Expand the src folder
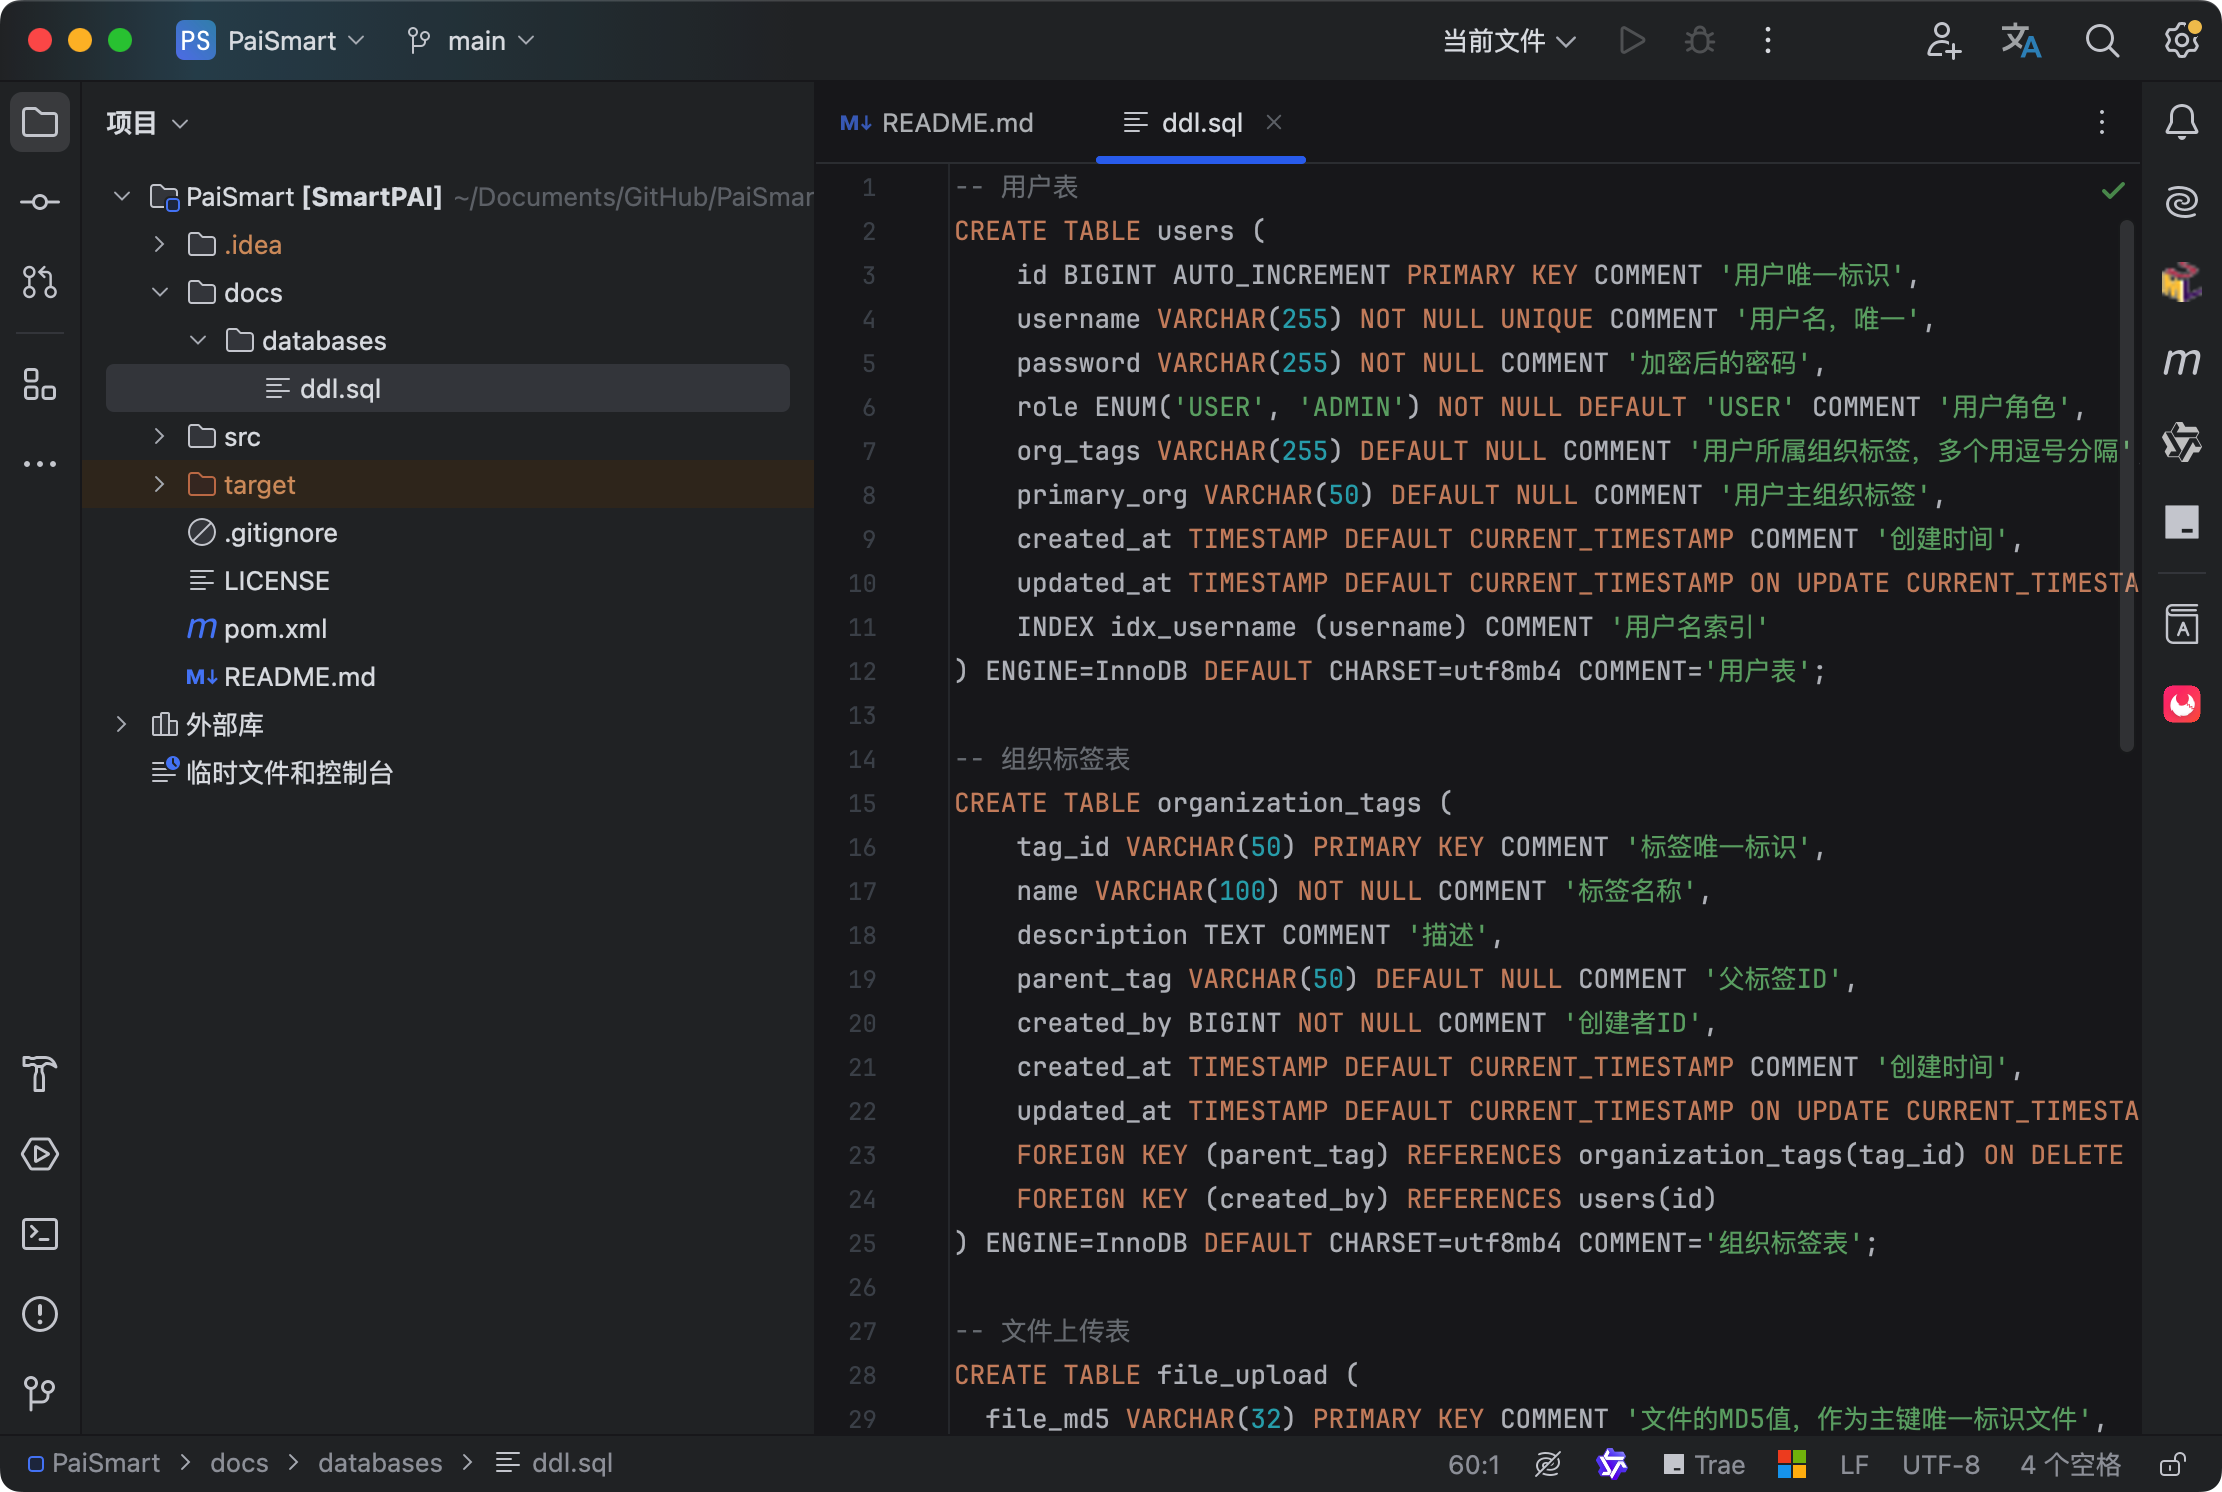Viewport: 2222px width, 1492px height. click(x=159, y=437)
